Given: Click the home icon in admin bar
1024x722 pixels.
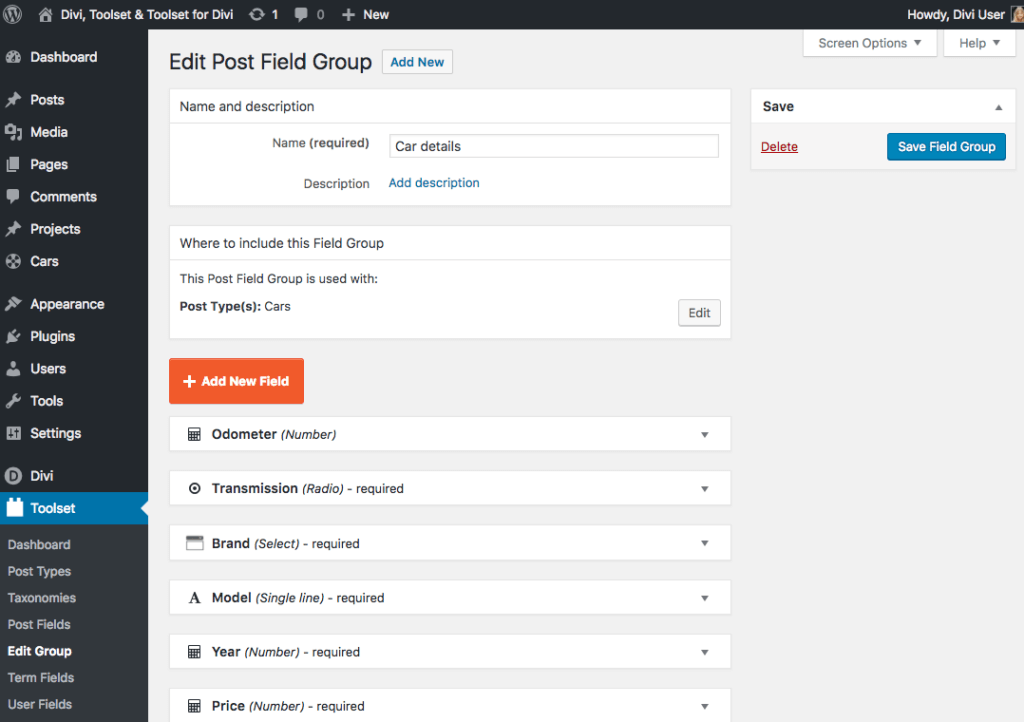Looking at the screenshot, I should click(x=45, y=14).
